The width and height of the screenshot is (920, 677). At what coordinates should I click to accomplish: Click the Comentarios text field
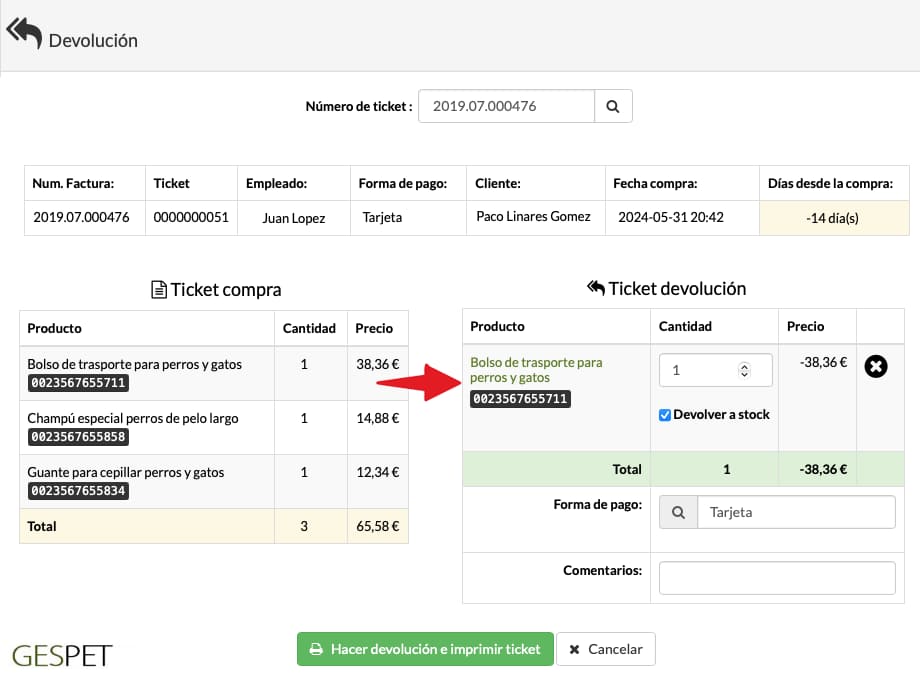(x=777, y=578)
